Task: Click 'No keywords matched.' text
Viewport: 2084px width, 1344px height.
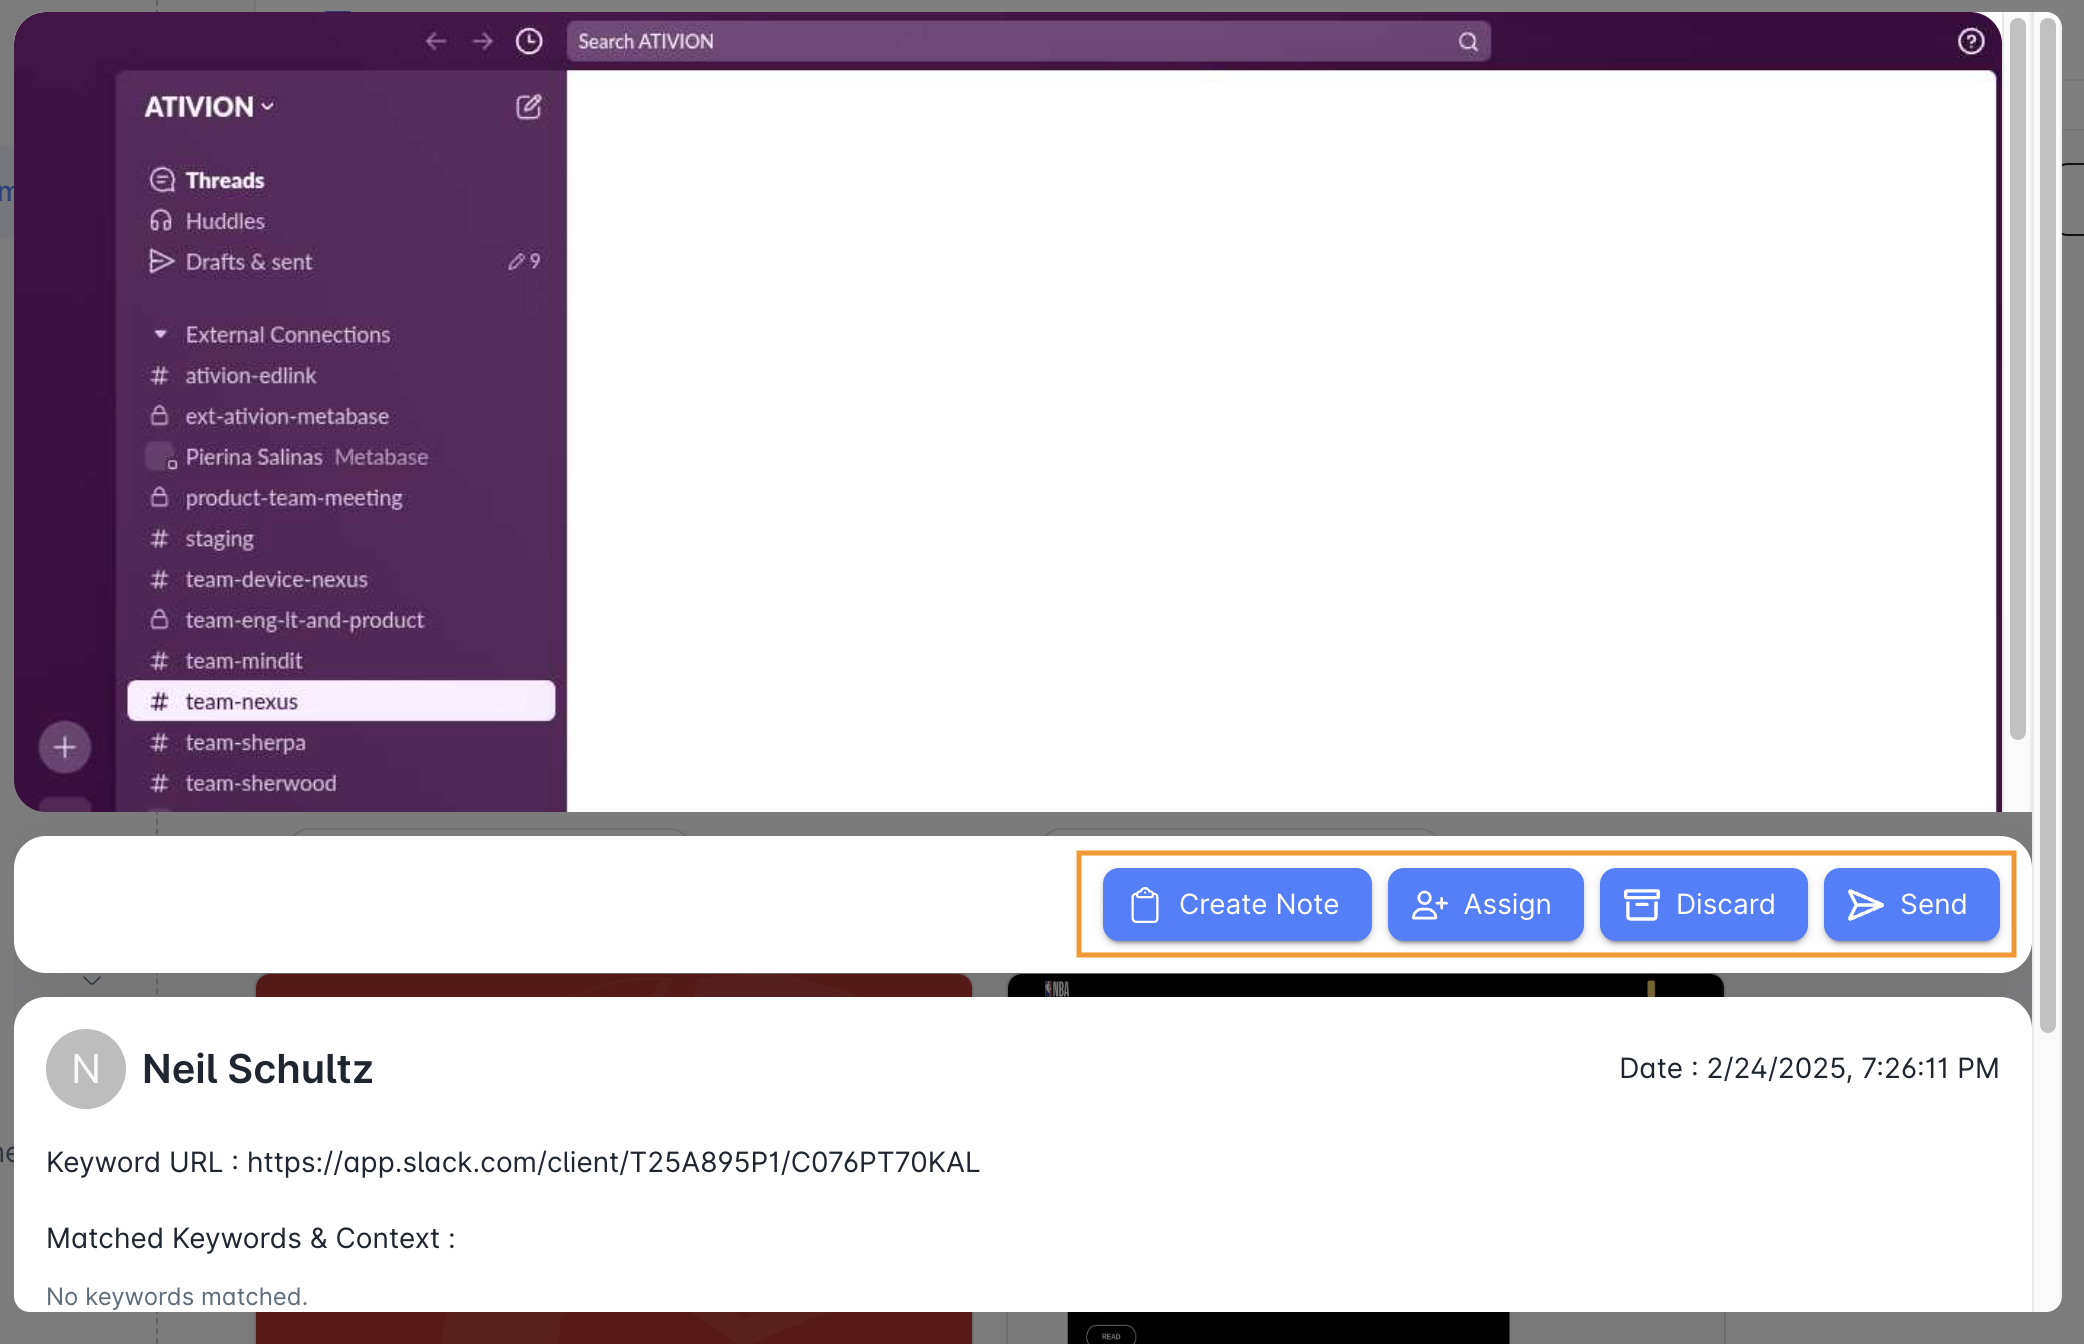Action: pos(177,1296)
